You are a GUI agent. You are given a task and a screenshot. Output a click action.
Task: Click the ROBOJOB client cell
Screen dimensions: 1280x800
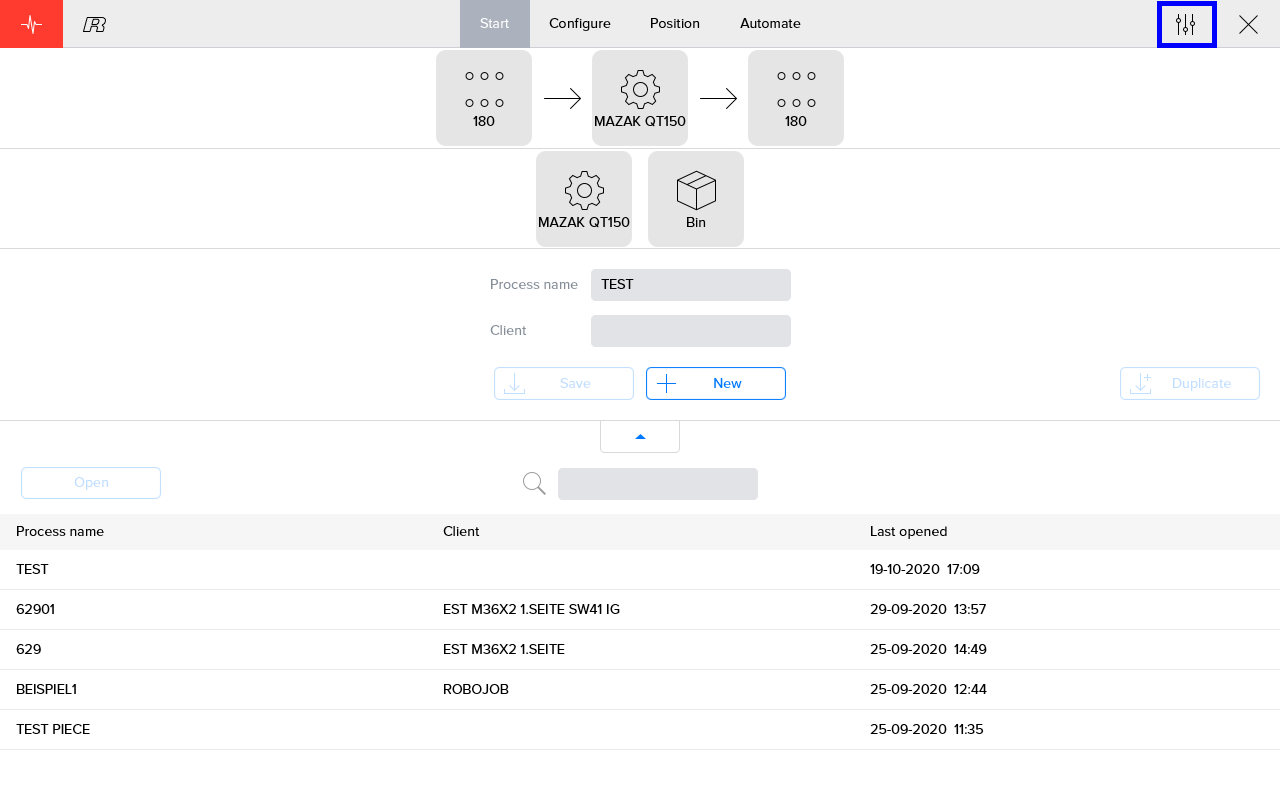(476, 689)
